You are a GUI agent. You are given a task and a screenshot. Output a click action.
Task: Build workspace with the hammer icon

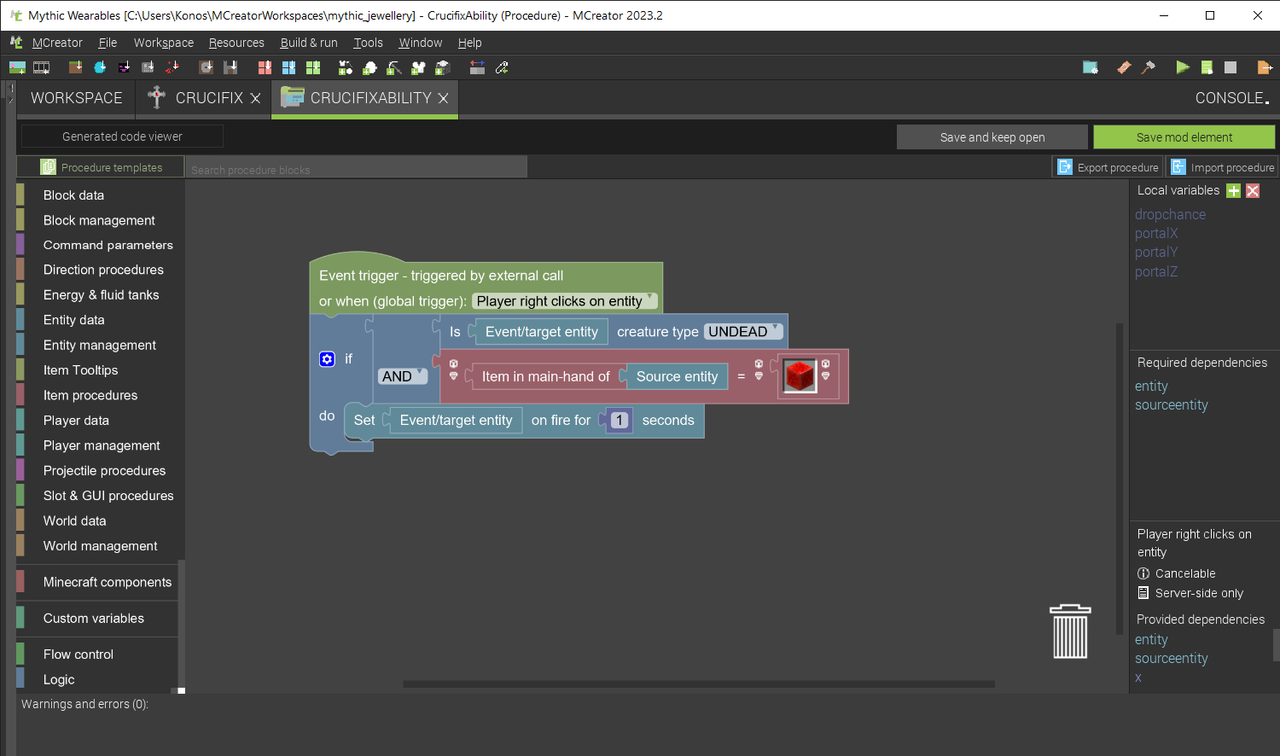pyautogui.click(x=1148, y=67)
